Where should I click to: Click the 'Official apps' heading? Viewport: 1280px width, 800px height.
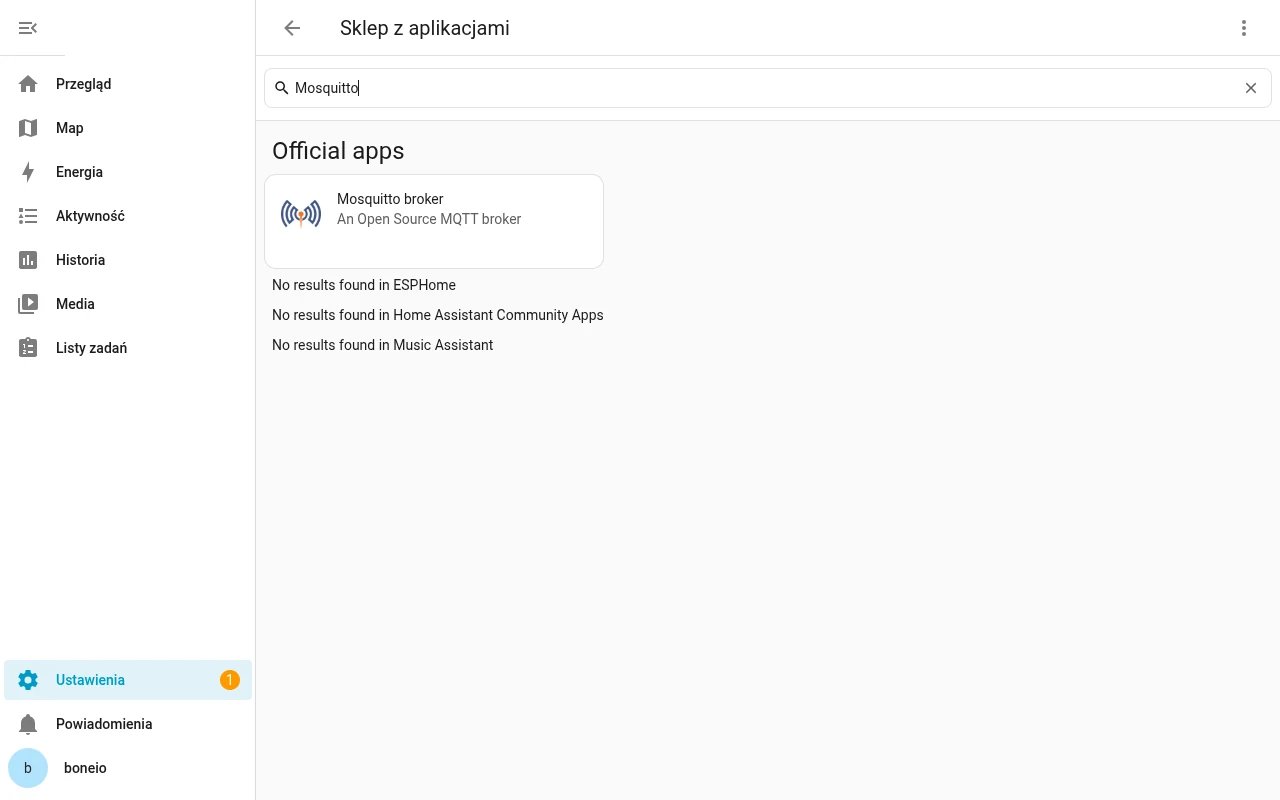point(338,151)
